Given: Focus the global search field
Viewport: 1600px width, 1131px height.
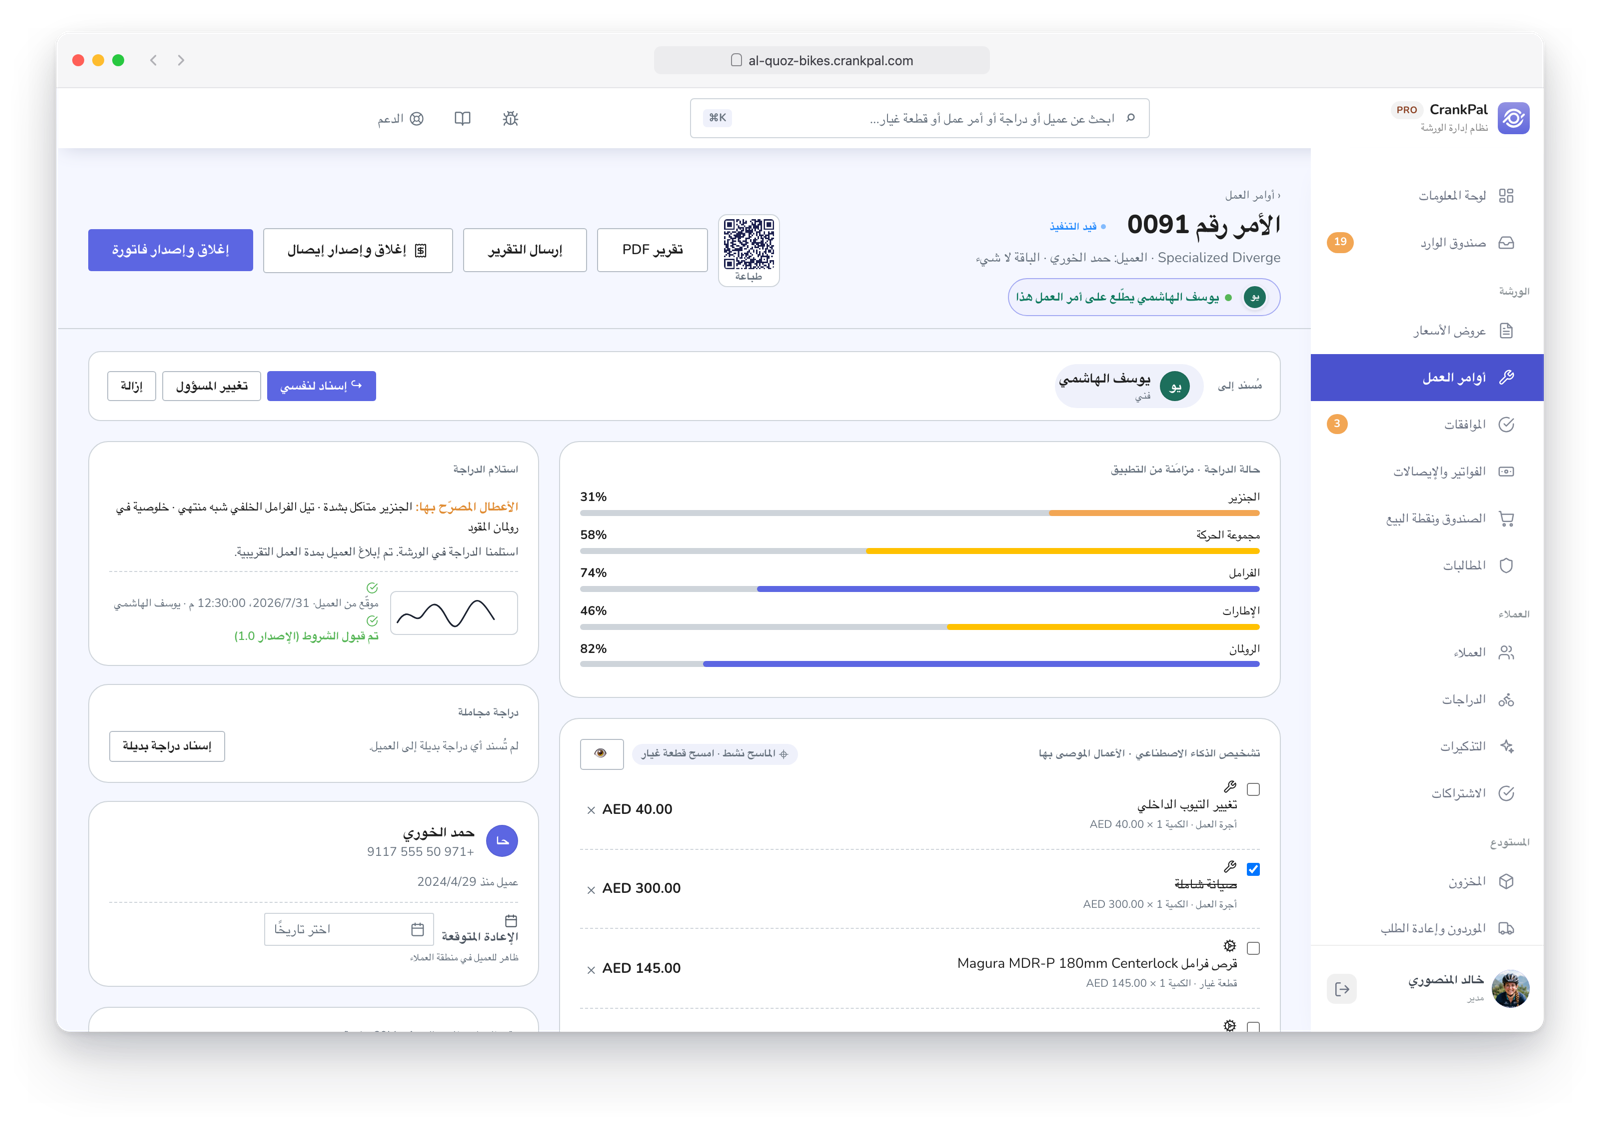Looking at the screenshot, I should 919,118.
